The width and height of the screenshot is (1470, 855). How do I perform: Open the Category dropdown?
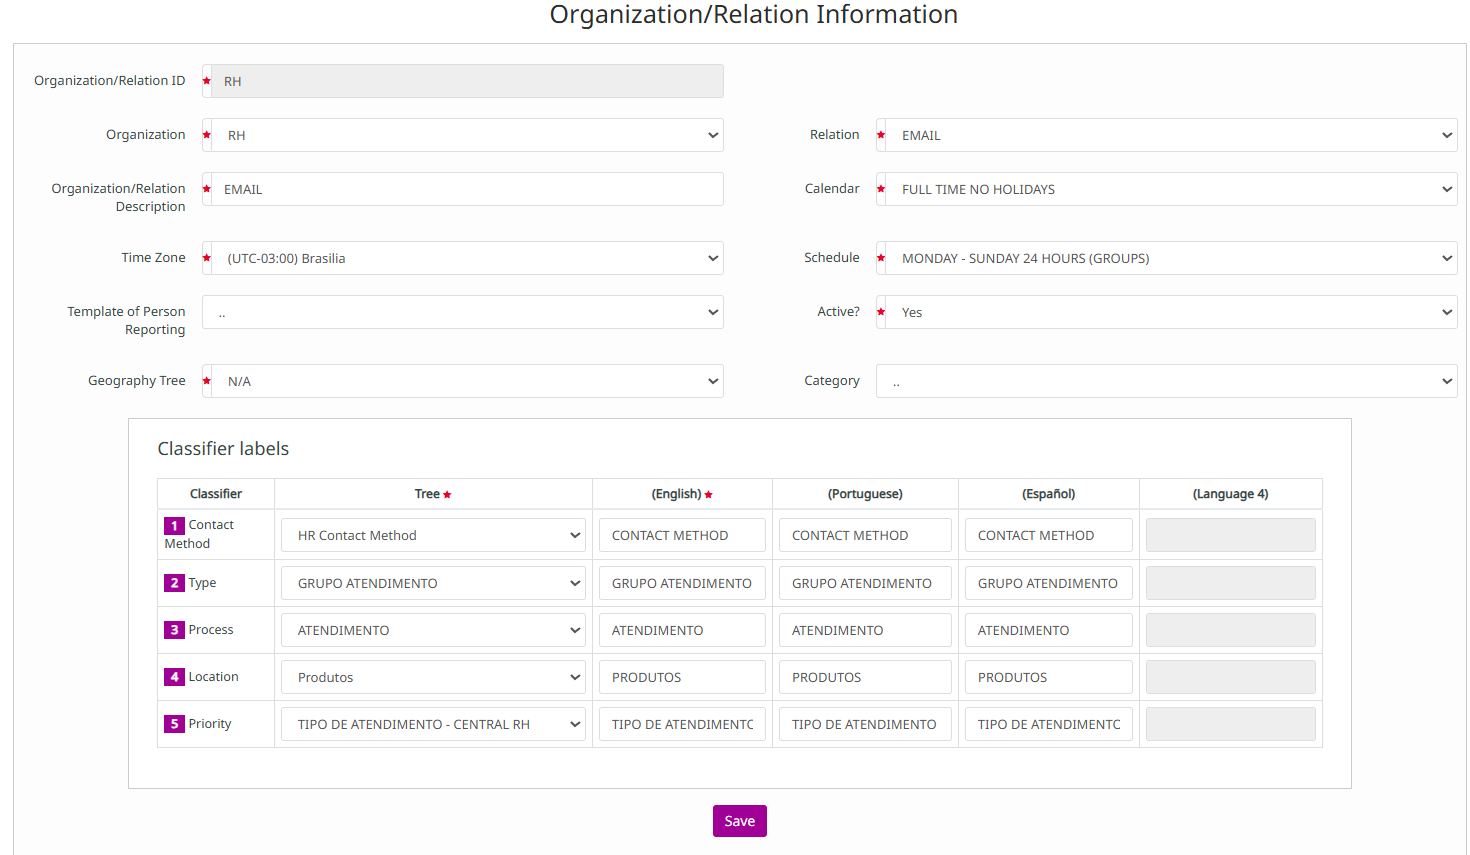[1167, 381]
